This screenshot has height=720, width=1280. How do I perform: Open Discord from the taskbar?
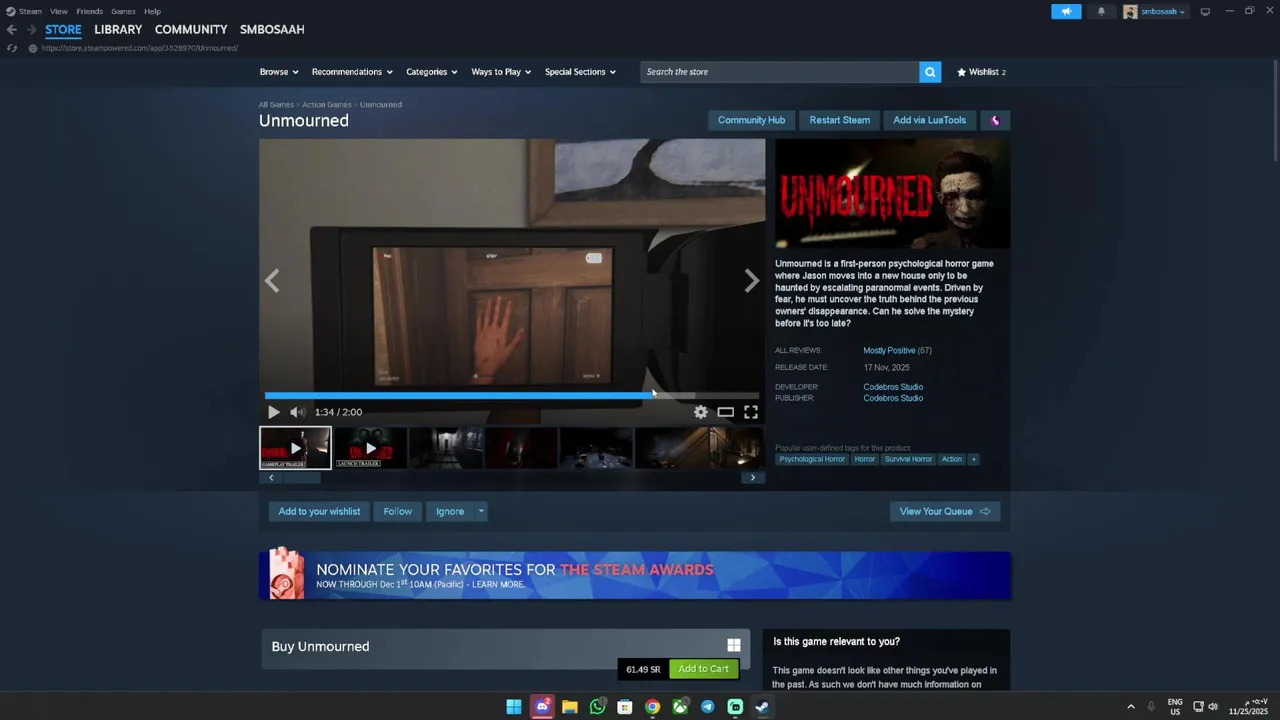coord(542,707)
